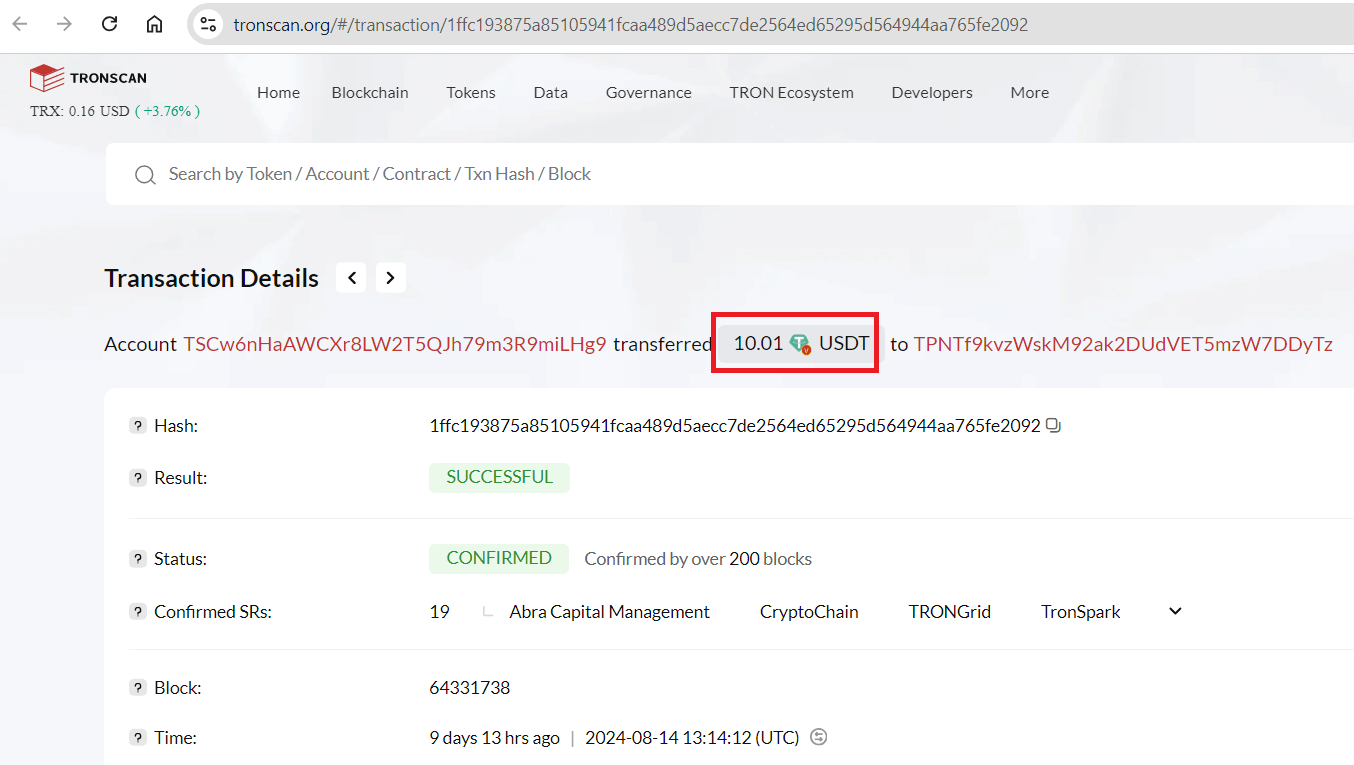
Task: Click the CryptoChain representative
Action: tap(809, 612)
